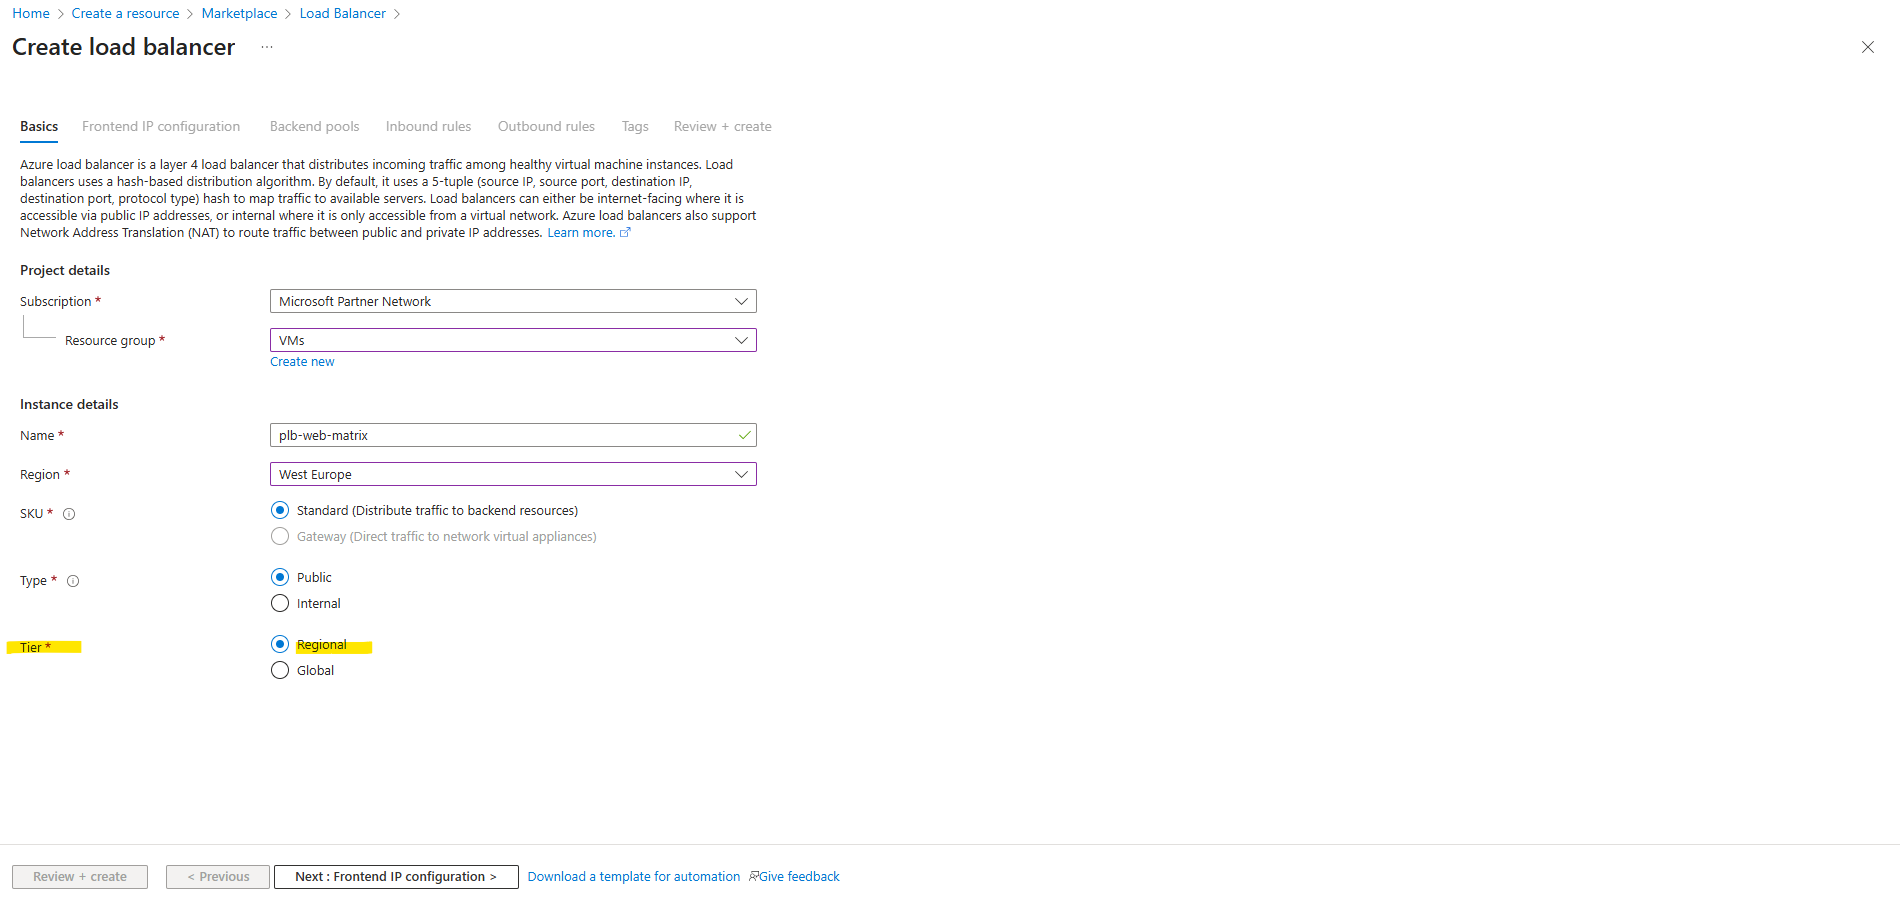Close the Create load balancer blade

tap(1867, 47)
